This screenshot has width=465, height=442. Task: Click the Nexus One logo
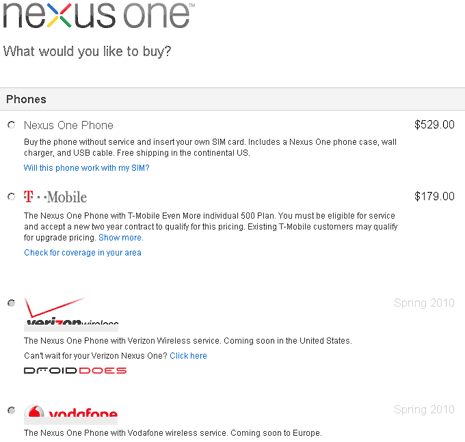coord(99,15)
